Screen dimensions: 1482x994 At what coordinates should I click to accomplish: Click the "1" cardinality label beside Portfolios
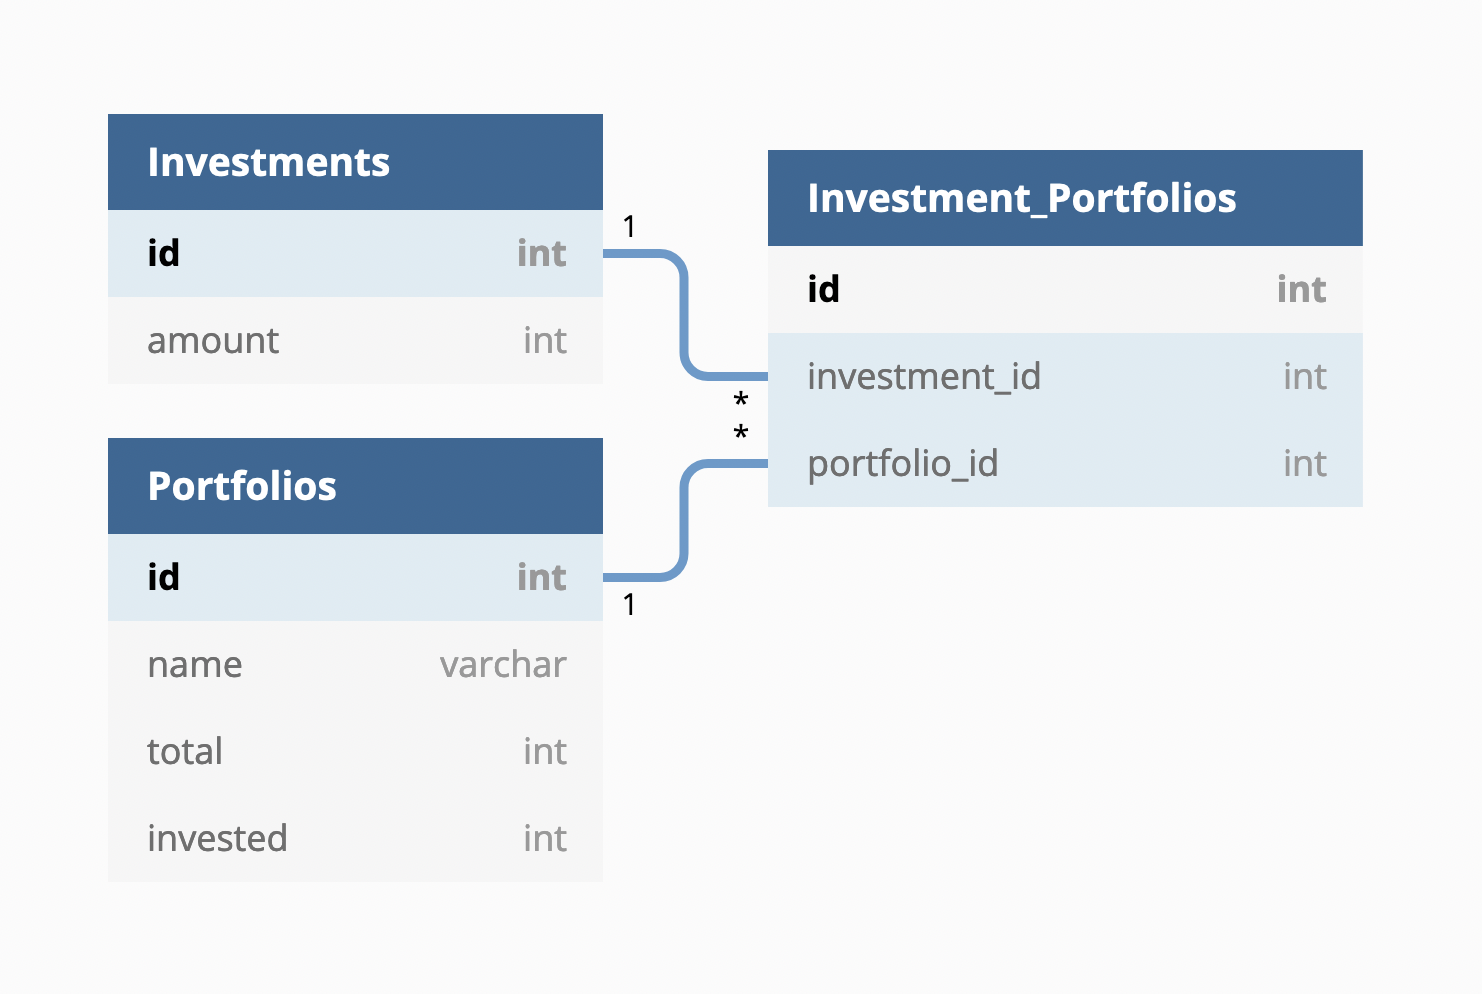click(629, 604)
